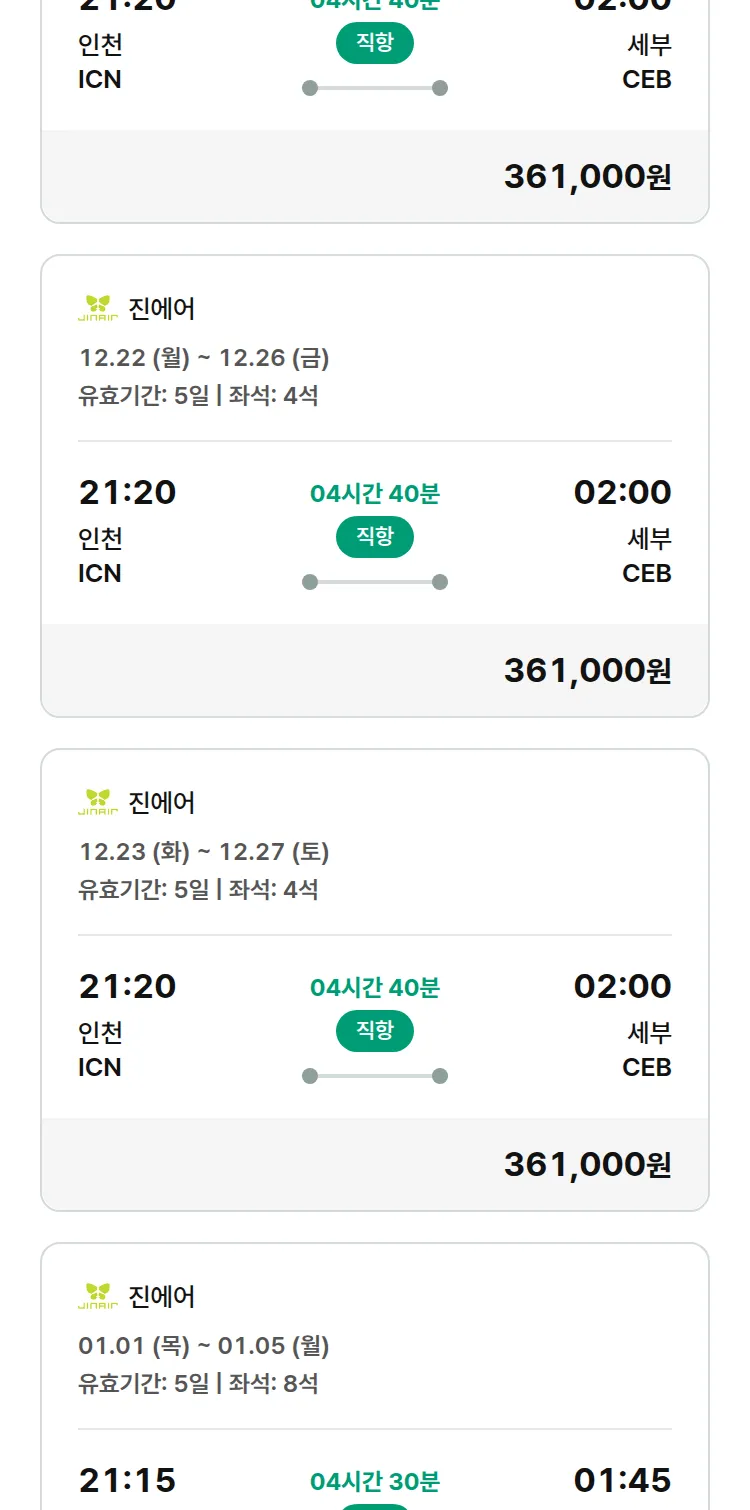This screenshot has width=750, height=1510.
Task: Tap the 진에어 airline name on the 01.01 card
Action: tap(162, 1297)
